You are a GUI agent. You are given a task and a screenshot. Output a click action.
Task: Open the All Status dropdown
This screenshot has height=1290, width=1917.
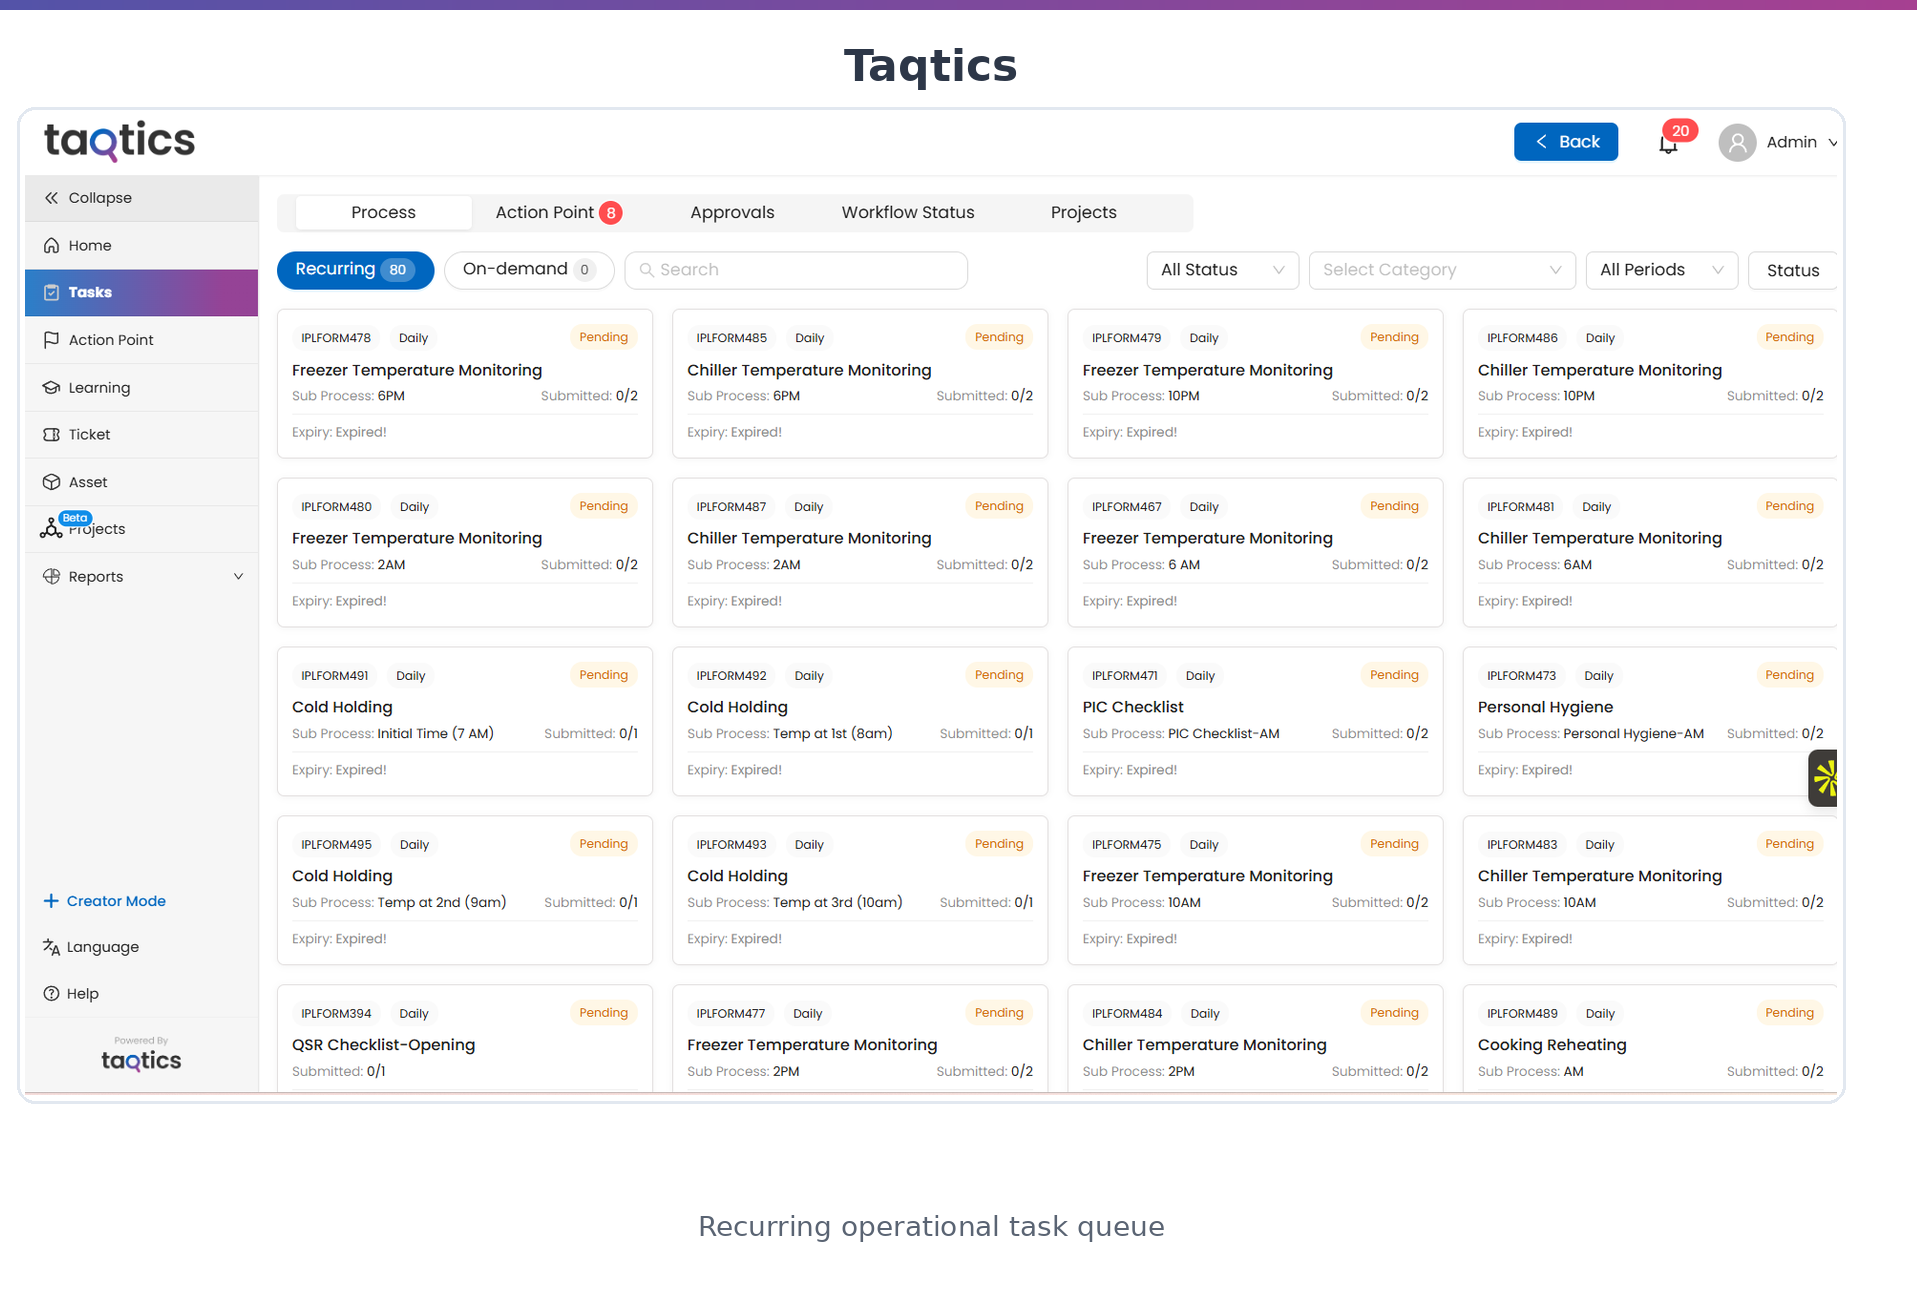pyautogui.click(x=1222, y=270)
